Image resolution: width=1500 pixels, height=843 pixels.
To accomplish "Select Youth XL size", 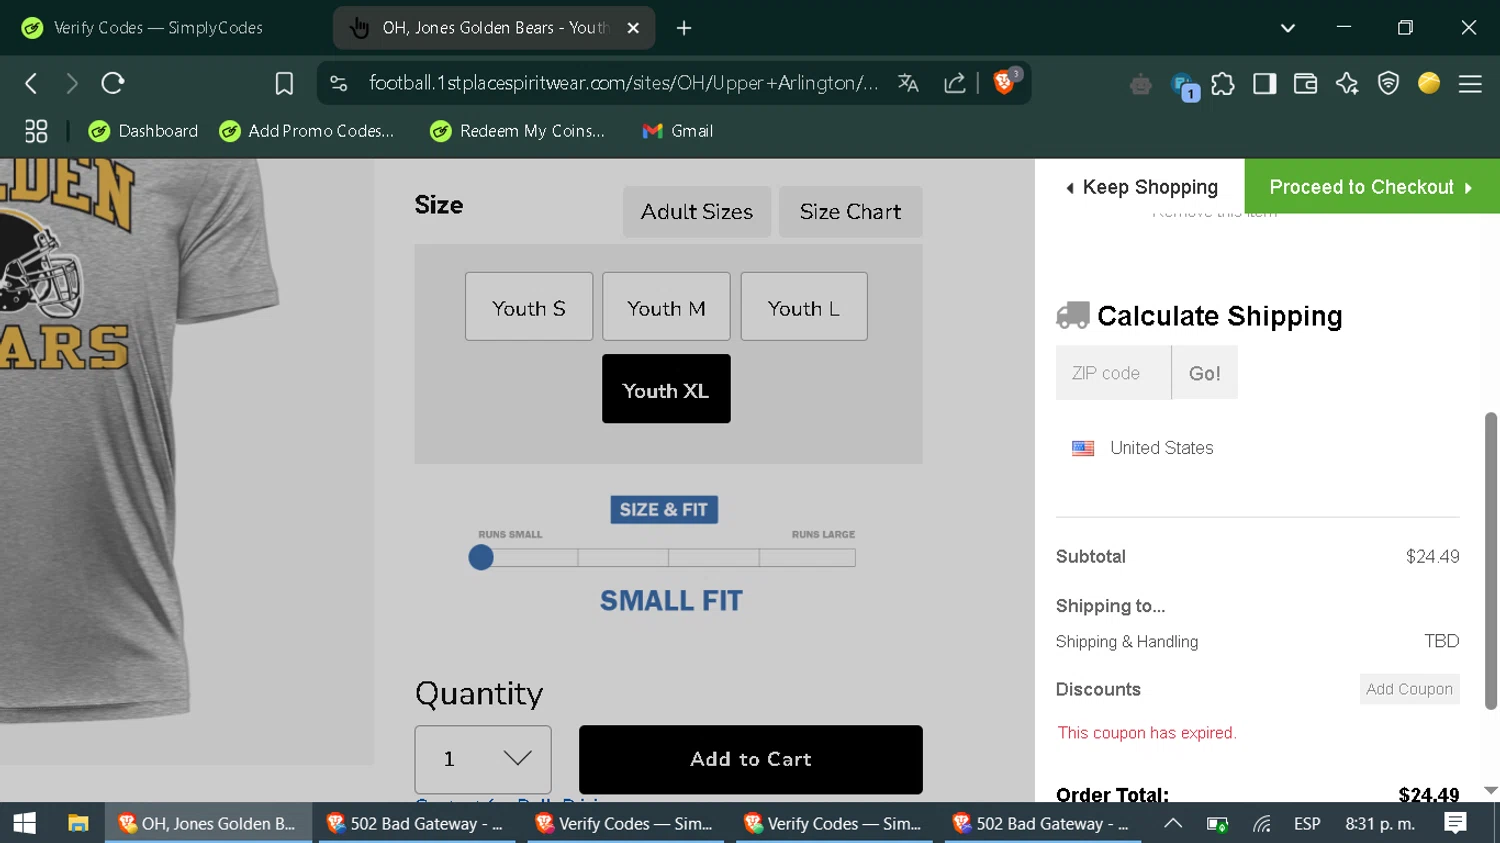I will pos(666,389).
